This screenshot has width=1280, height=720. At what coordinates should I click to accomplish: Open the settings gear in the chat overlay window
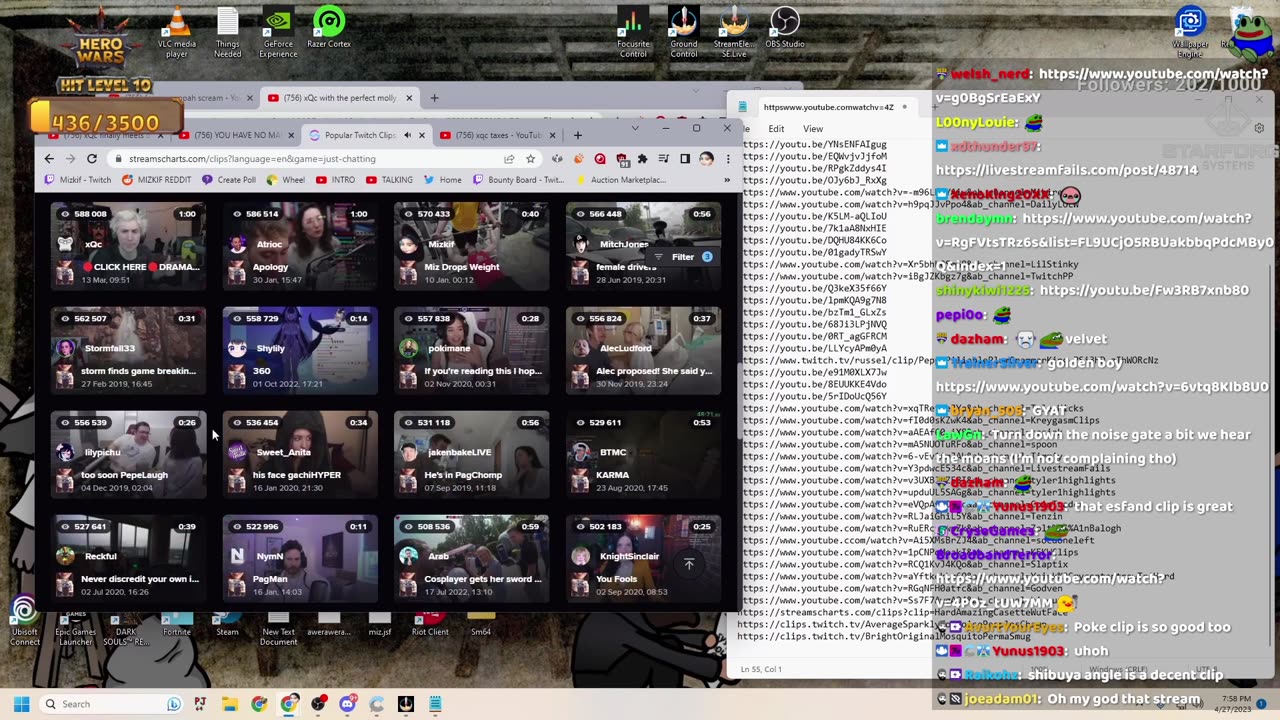(1259, 128)
